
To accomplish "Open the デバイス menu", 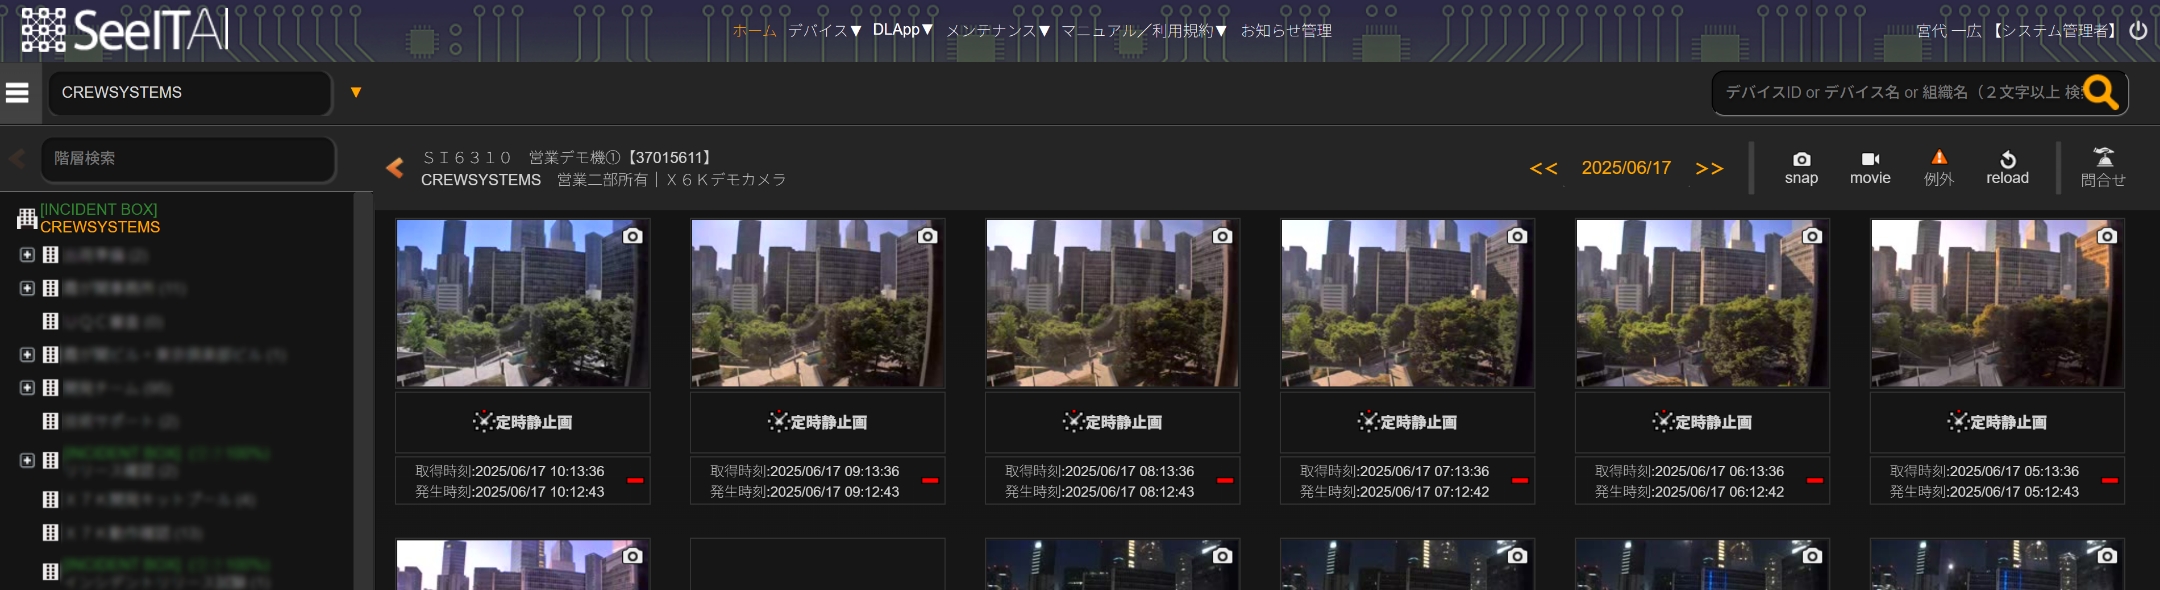I will [824, 30].
